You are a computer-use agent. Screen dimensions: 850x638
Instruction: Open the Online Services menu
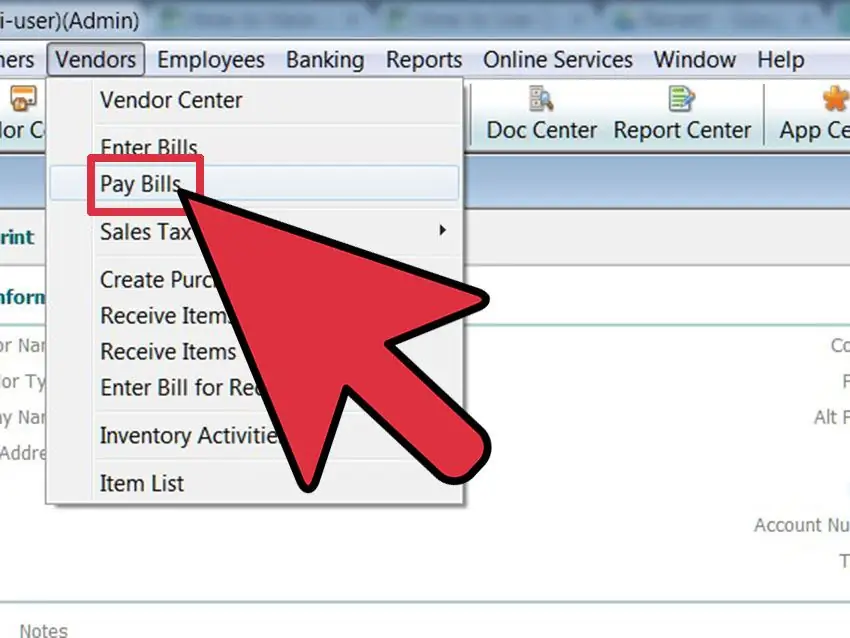tap(557, 60)
